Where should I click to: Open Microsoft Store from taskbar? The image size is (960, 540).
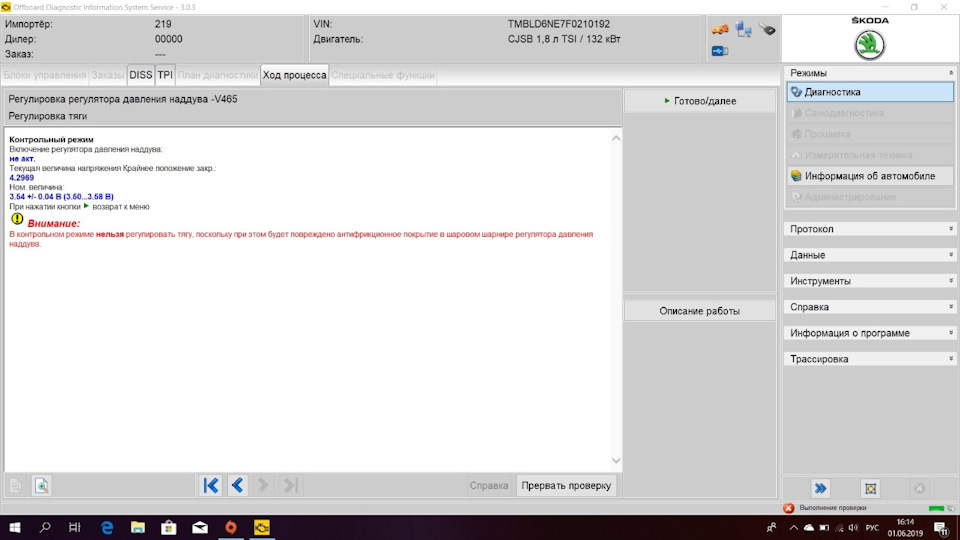[169, 527]
